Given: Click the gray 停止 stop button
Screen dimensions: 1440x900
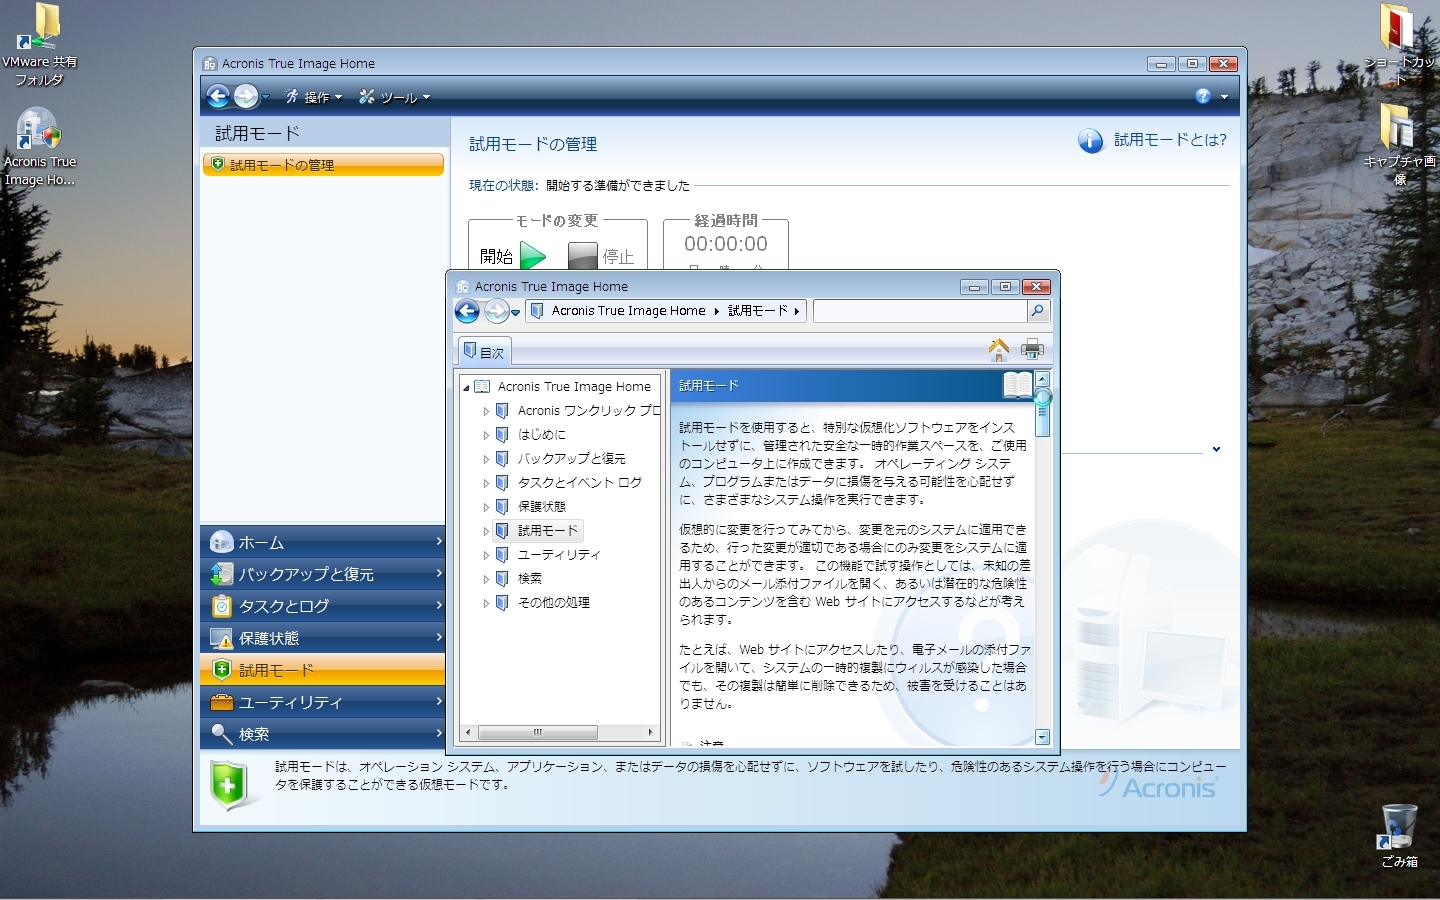Looking at the screenshot, I should (582, 256).
